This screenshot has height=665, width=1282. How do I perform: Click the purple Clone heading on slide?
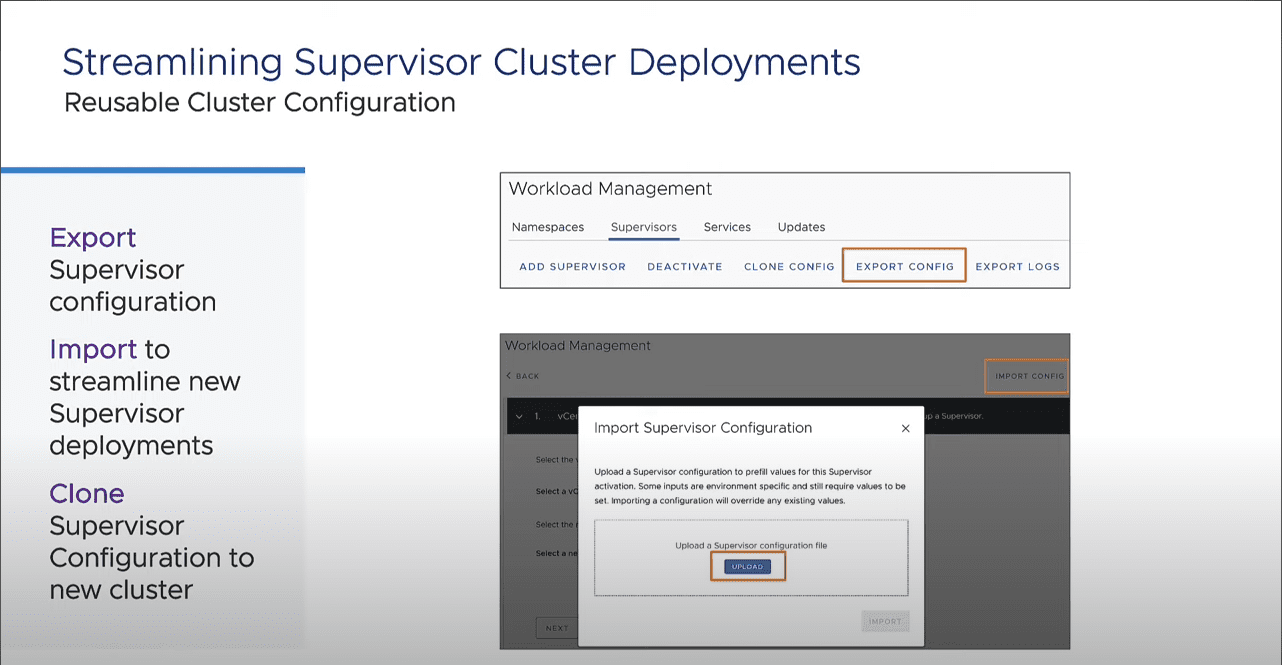tap(87, 494)
